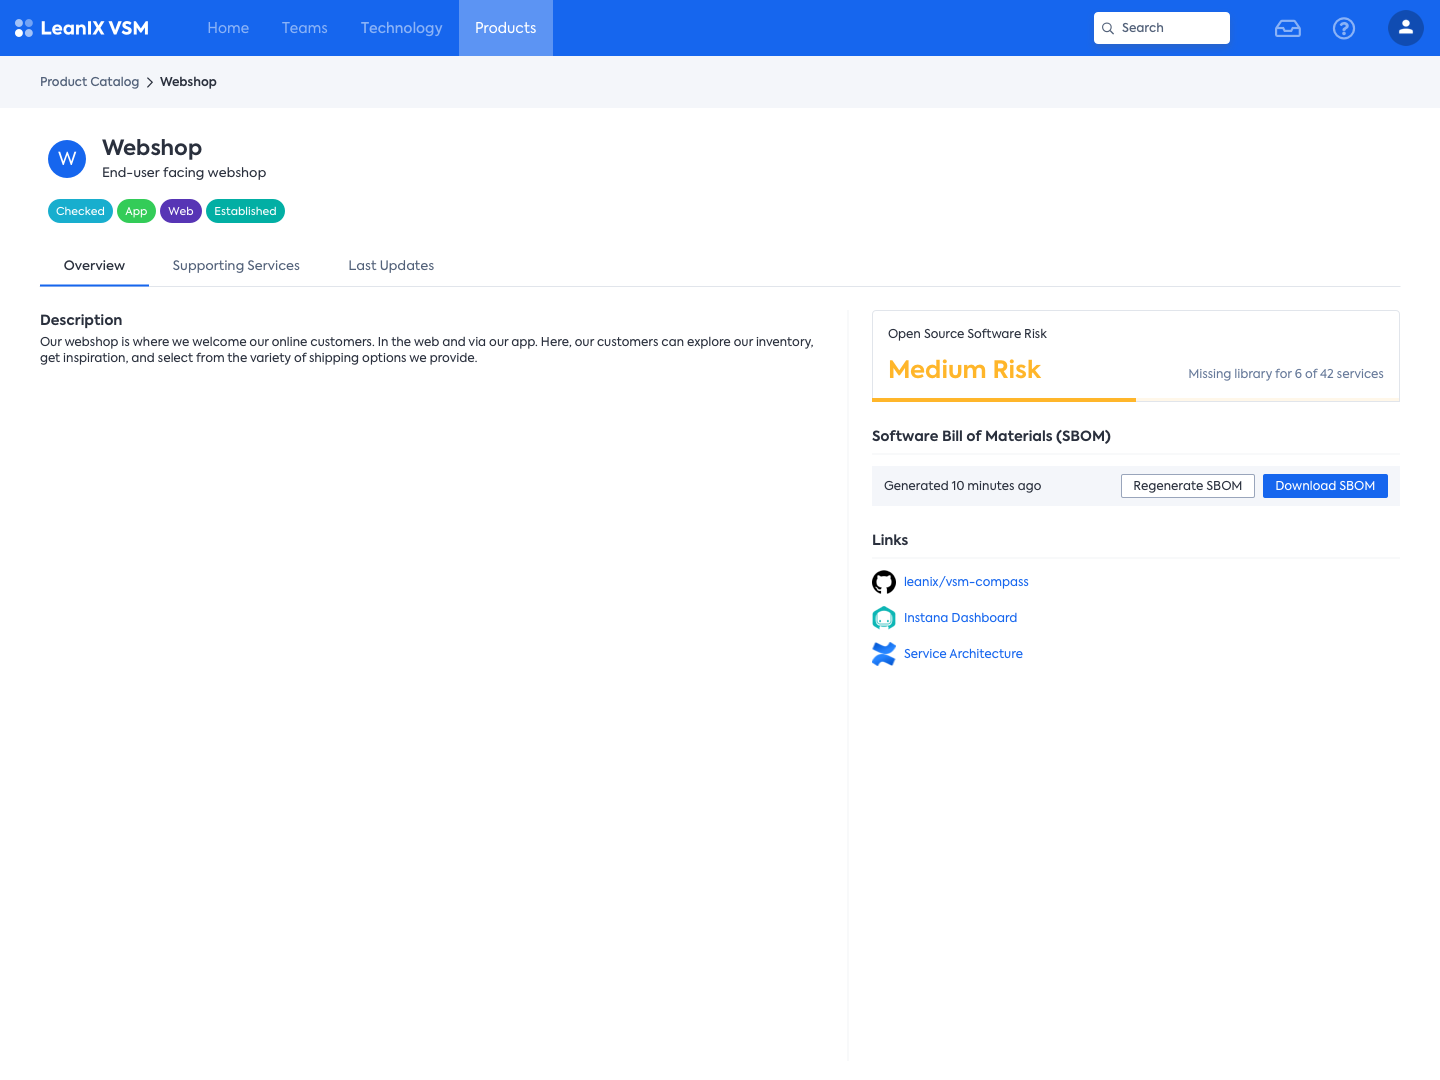Navigate to Product Catalog breadcrumb
Image resolution: width=1440 pixels, height=1080 pixels.
[x=90, y=82]
